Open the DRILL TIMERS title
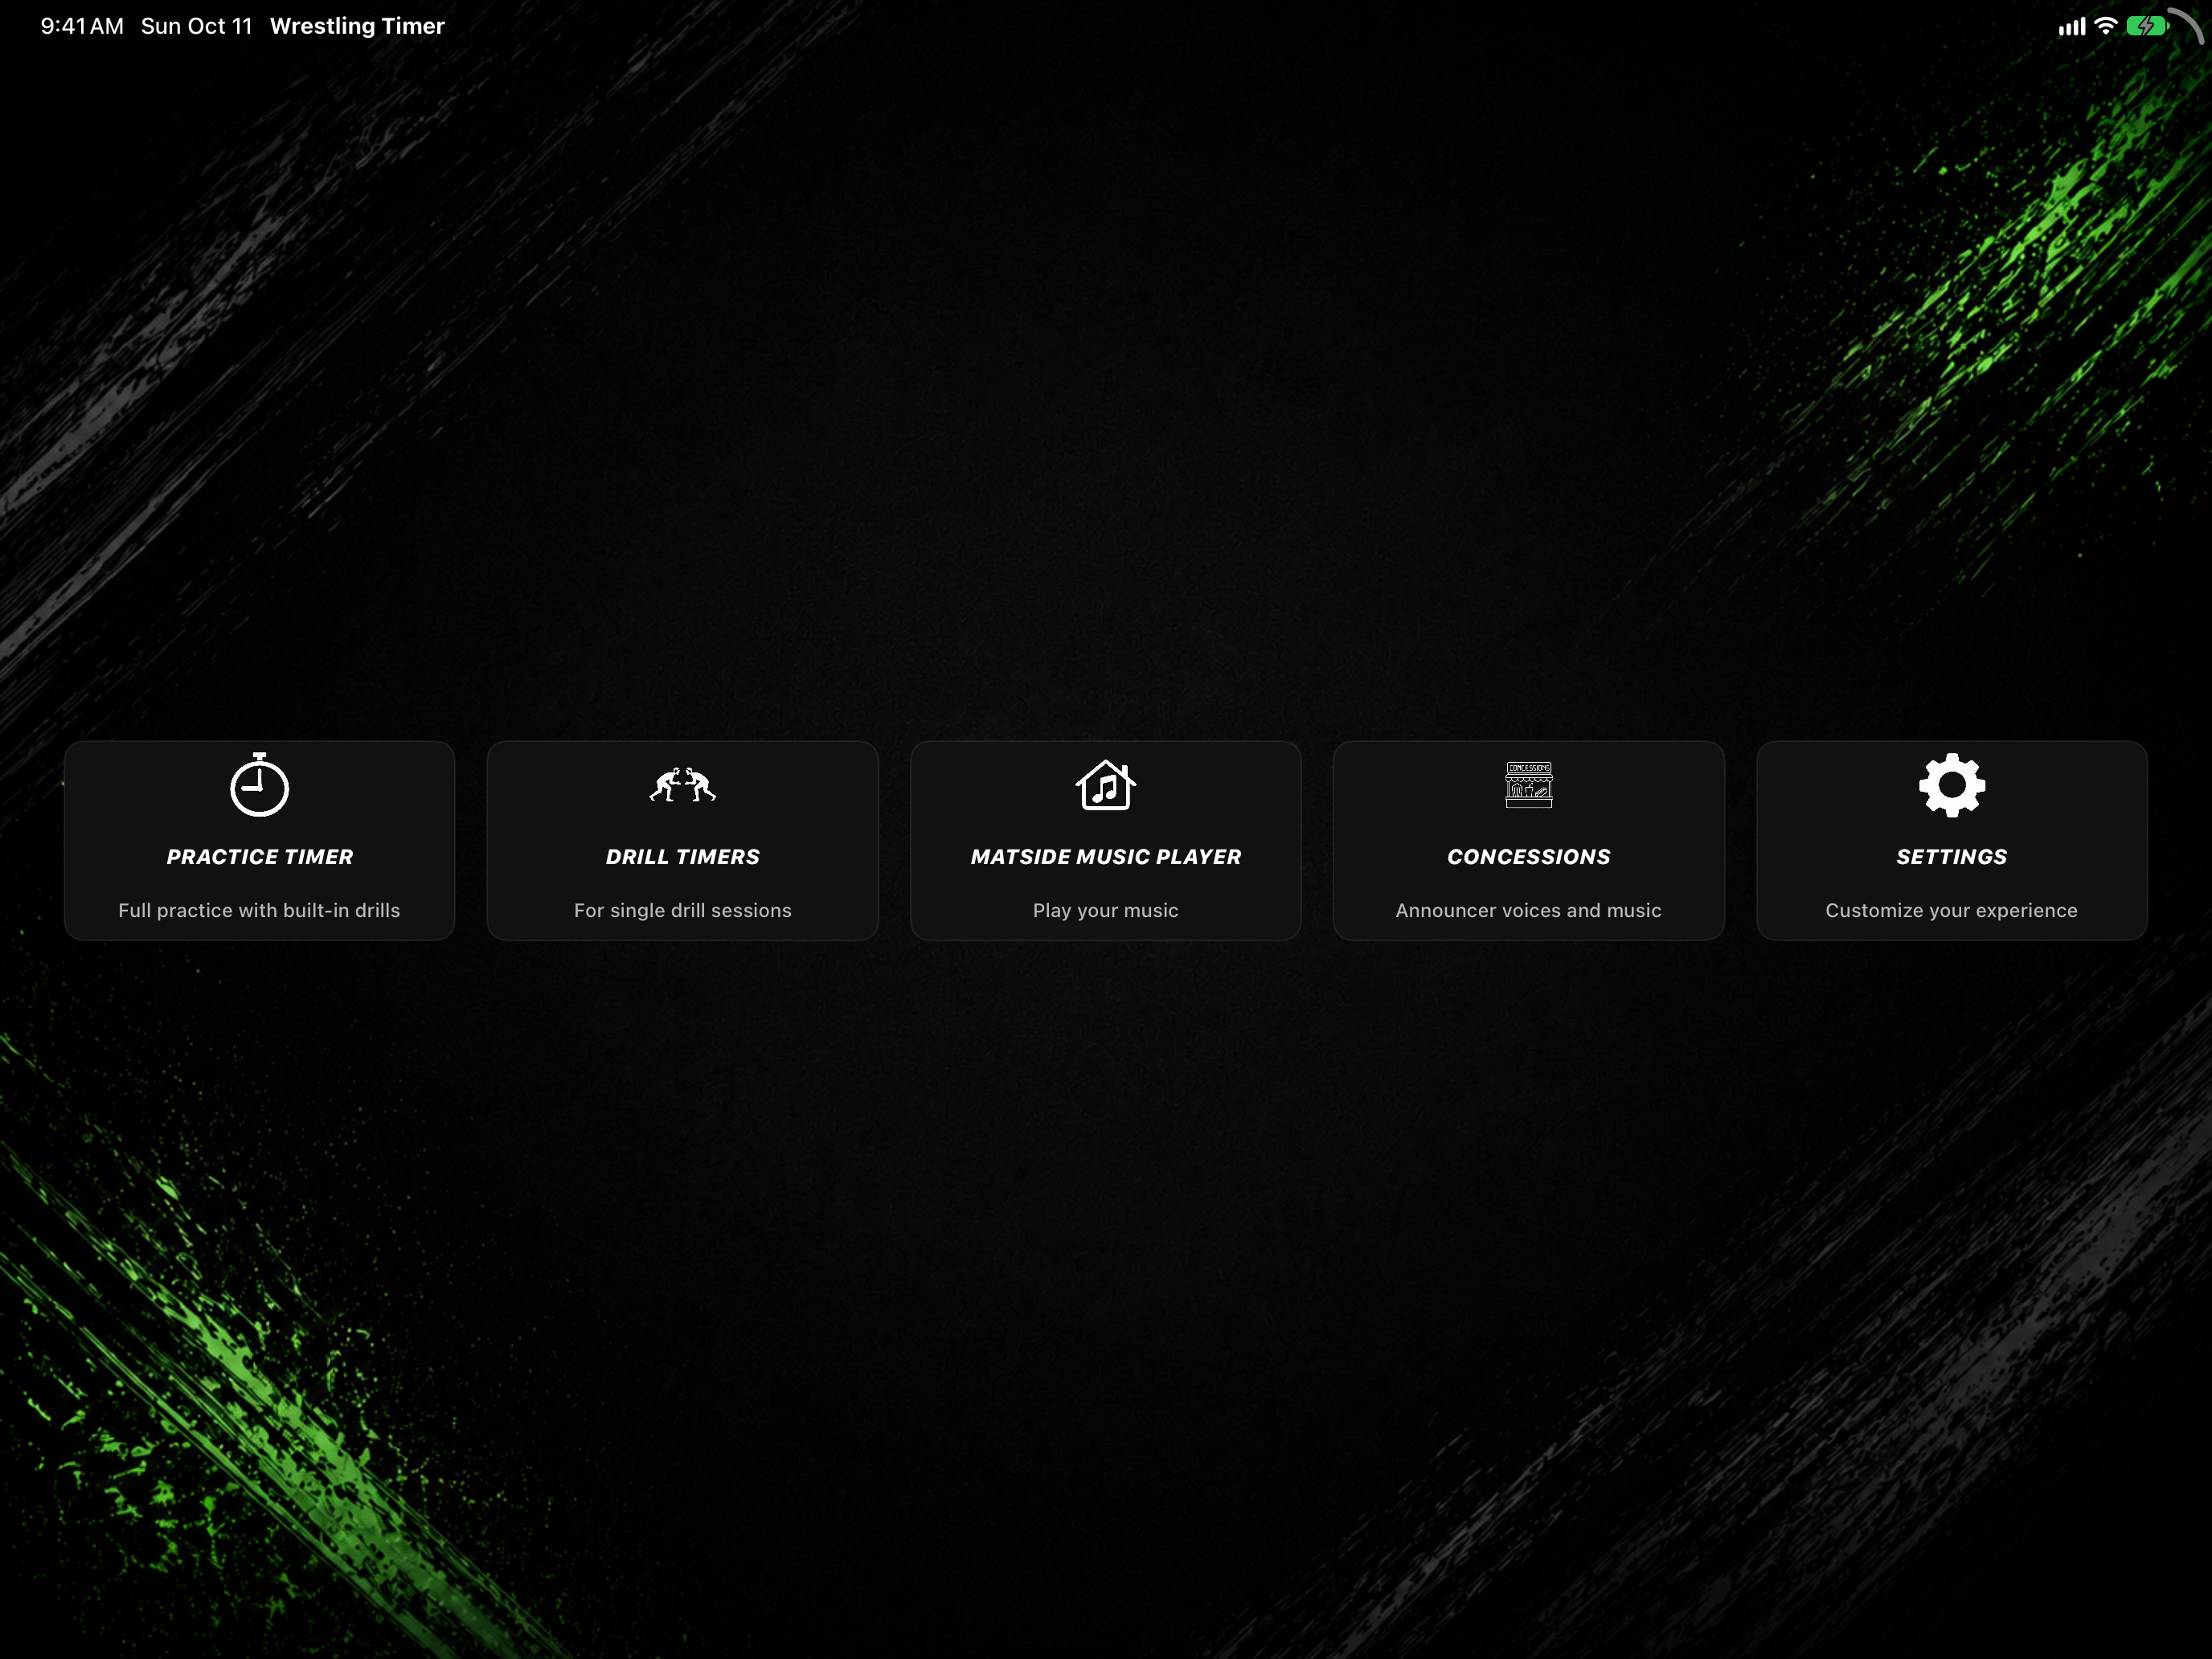The image size is (2212, 1659). pyautogui.click(x=682, y=857)
